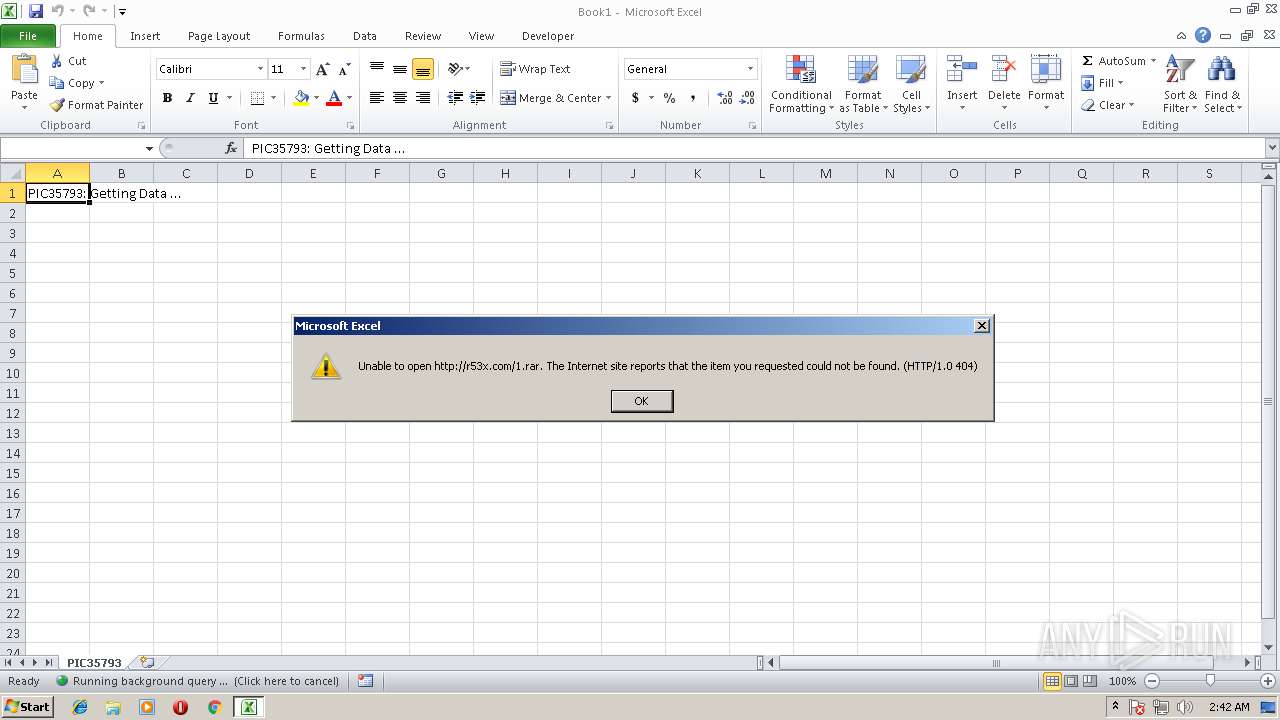
Task: Open Sort & Filter menu
Action: point(1180,85)
